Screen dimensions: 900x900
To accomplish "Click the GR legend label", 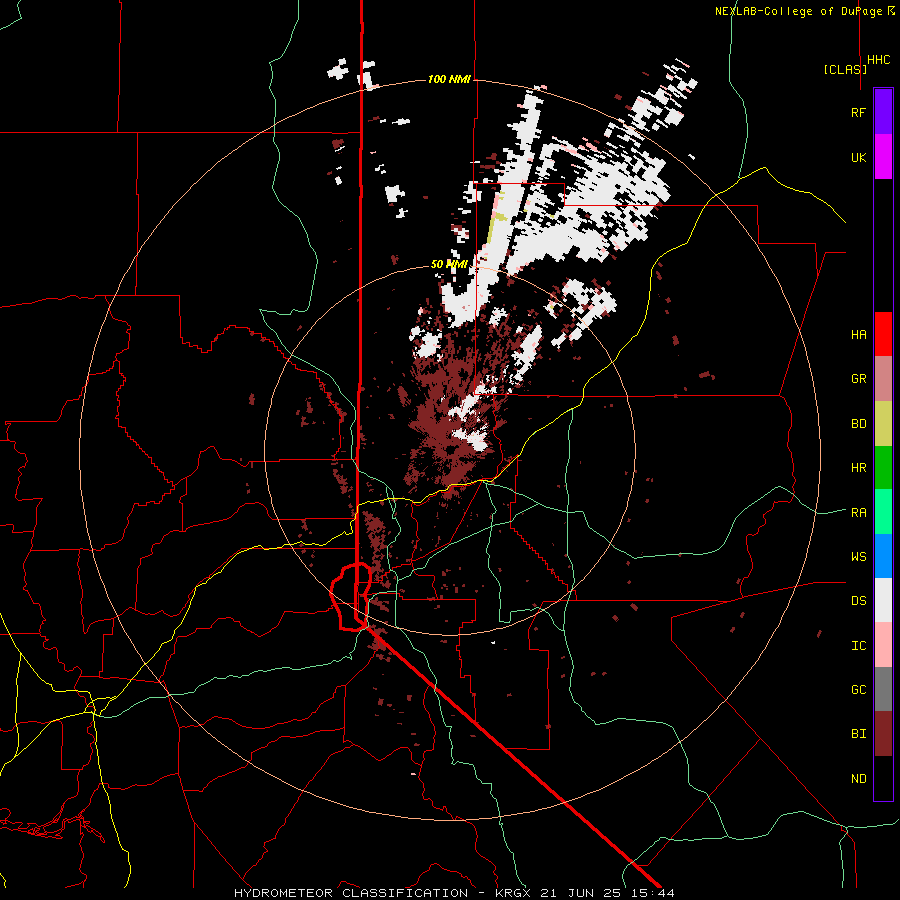I will (858, 379).
